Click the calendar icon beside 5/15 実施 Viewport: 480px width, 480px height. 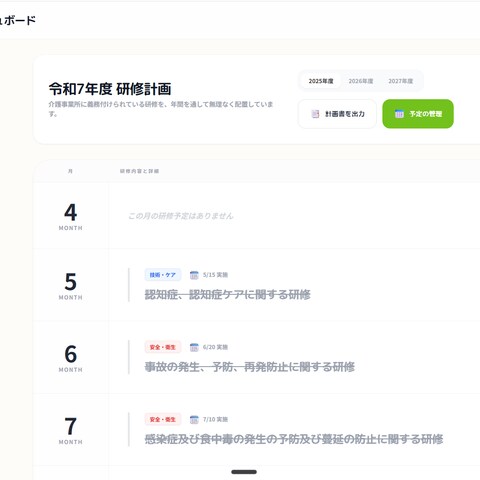click(194, 275)
